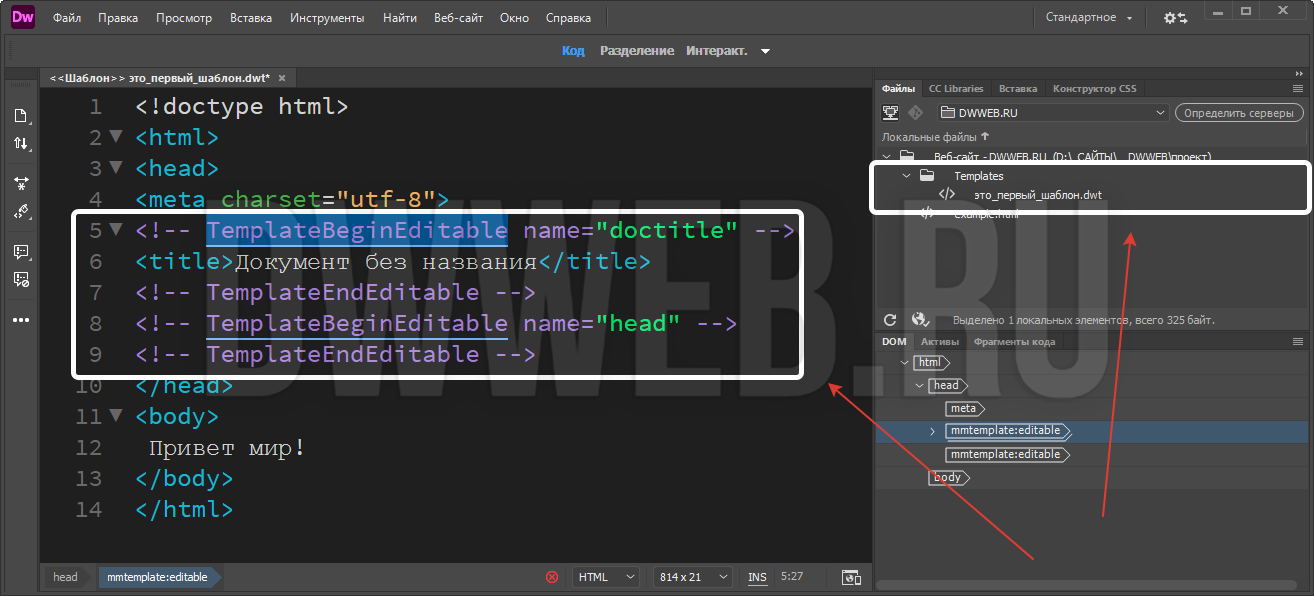Switch to Разделение (Split) view

point(636,51)
